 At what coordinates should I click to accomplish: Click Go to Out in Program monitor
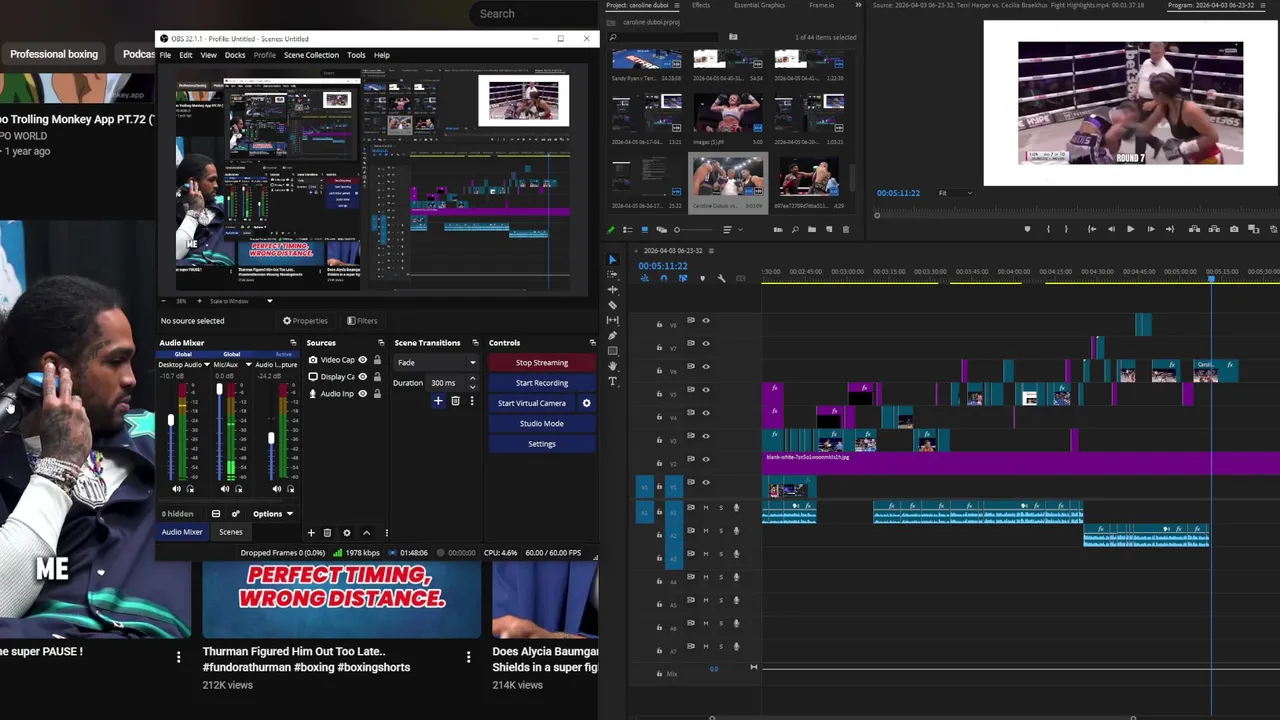tap(1170, 229)
